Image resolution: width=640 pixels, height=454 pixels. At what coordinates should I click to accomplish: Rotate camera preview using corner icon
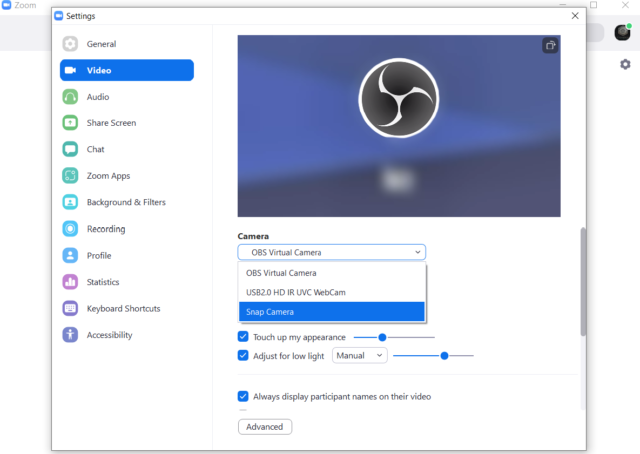point(550,45)
